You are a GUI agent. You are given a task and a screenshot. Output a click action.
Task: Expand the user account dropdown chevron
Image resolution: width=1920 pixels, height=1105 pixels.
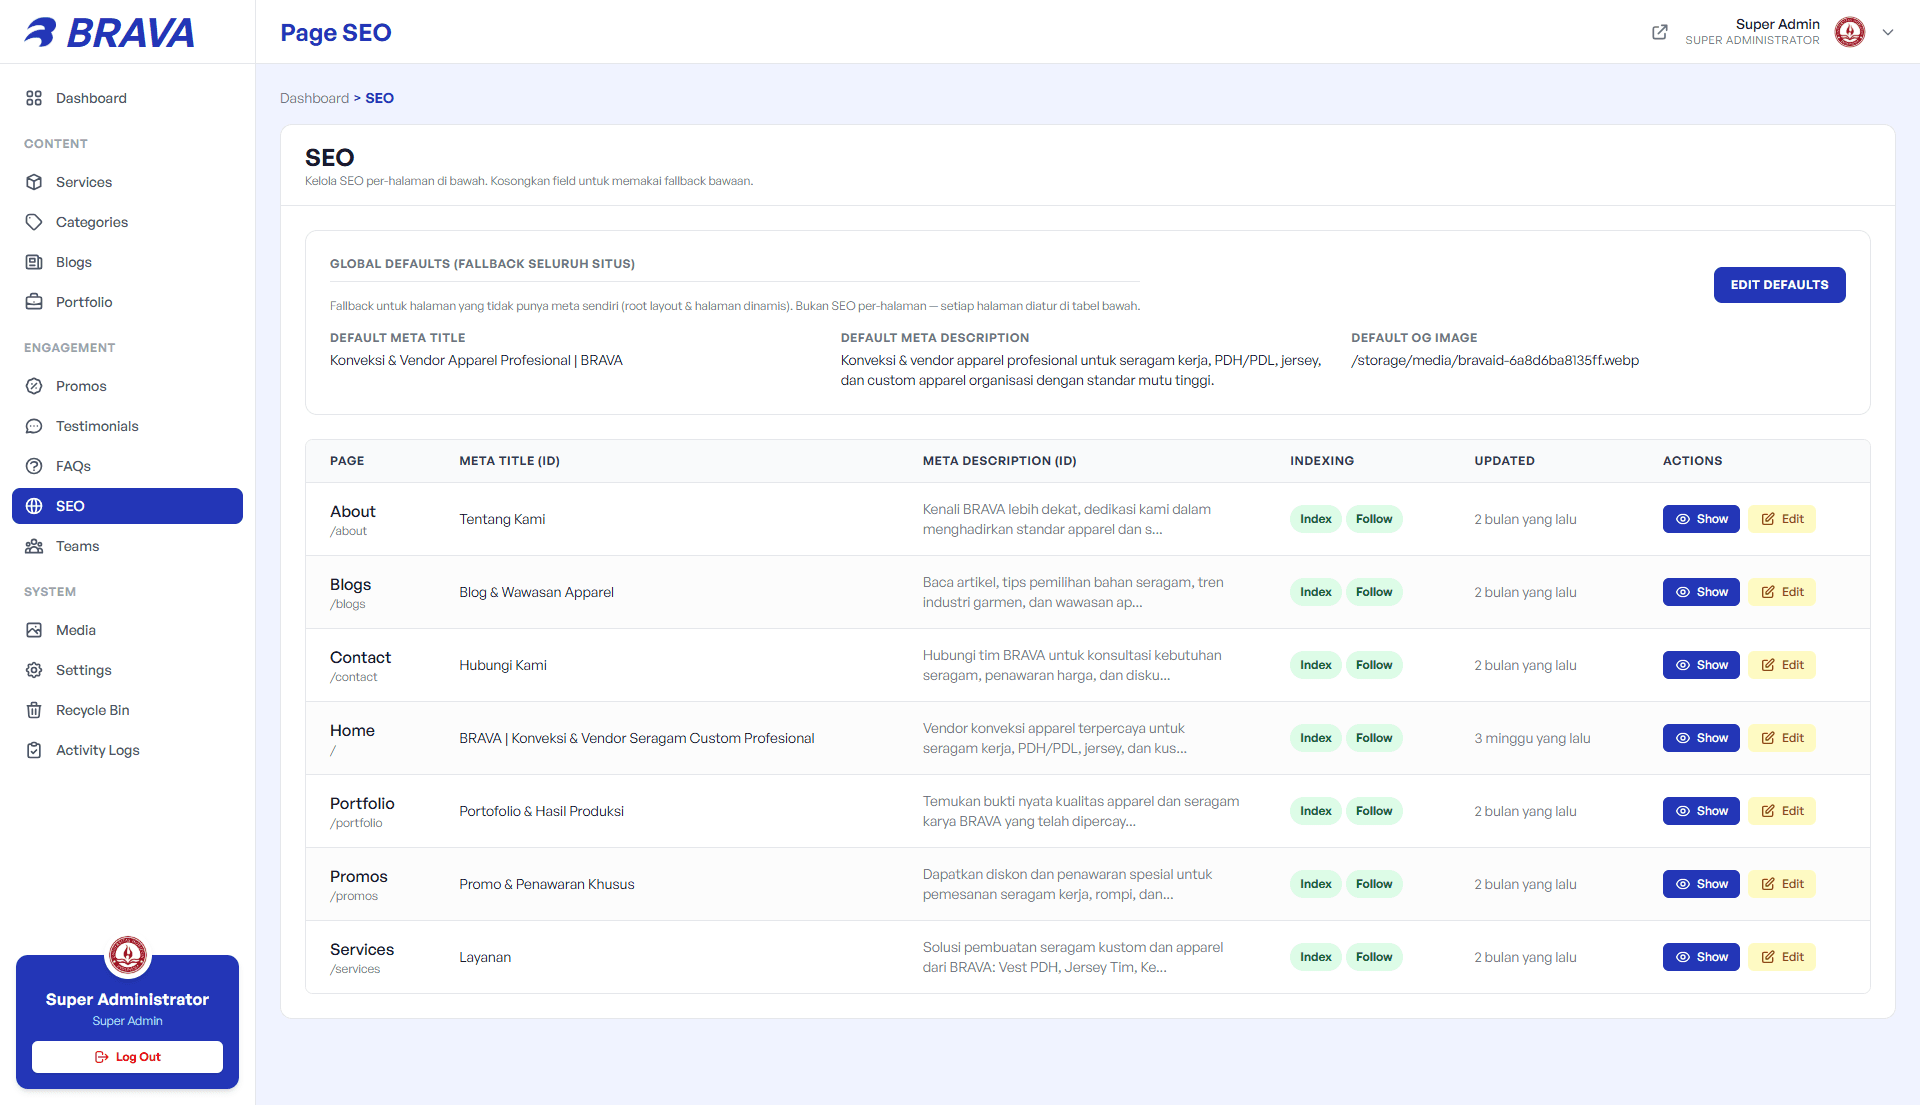1888,32
